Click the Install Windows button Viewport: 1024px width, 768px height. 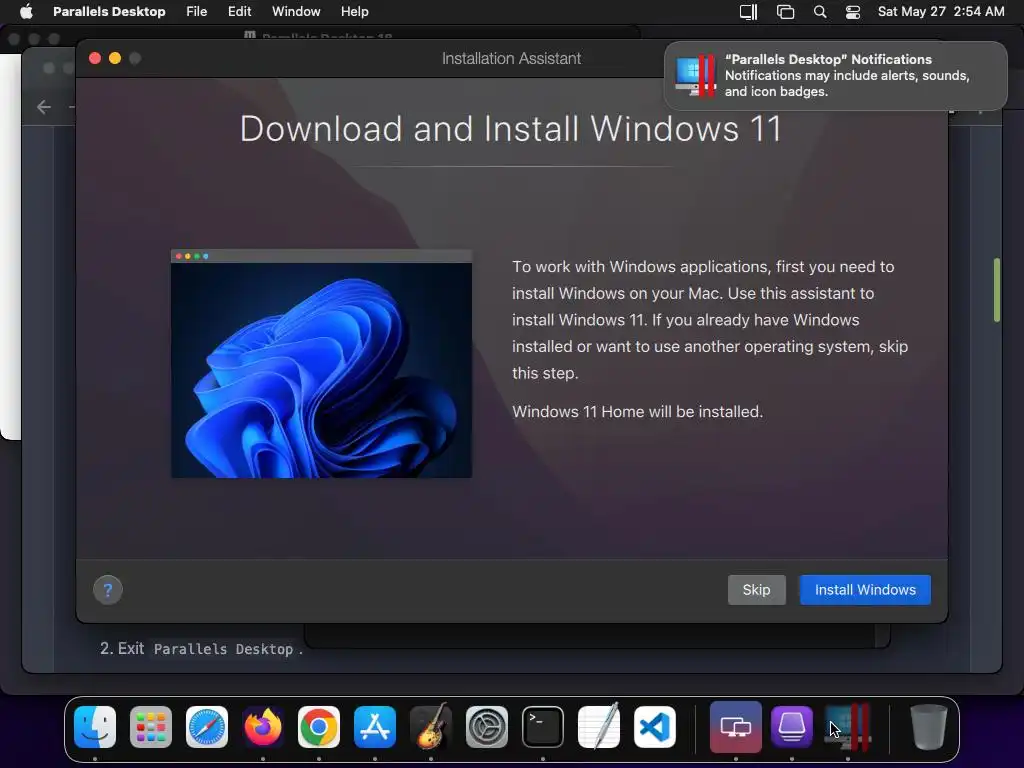(865, 590)
